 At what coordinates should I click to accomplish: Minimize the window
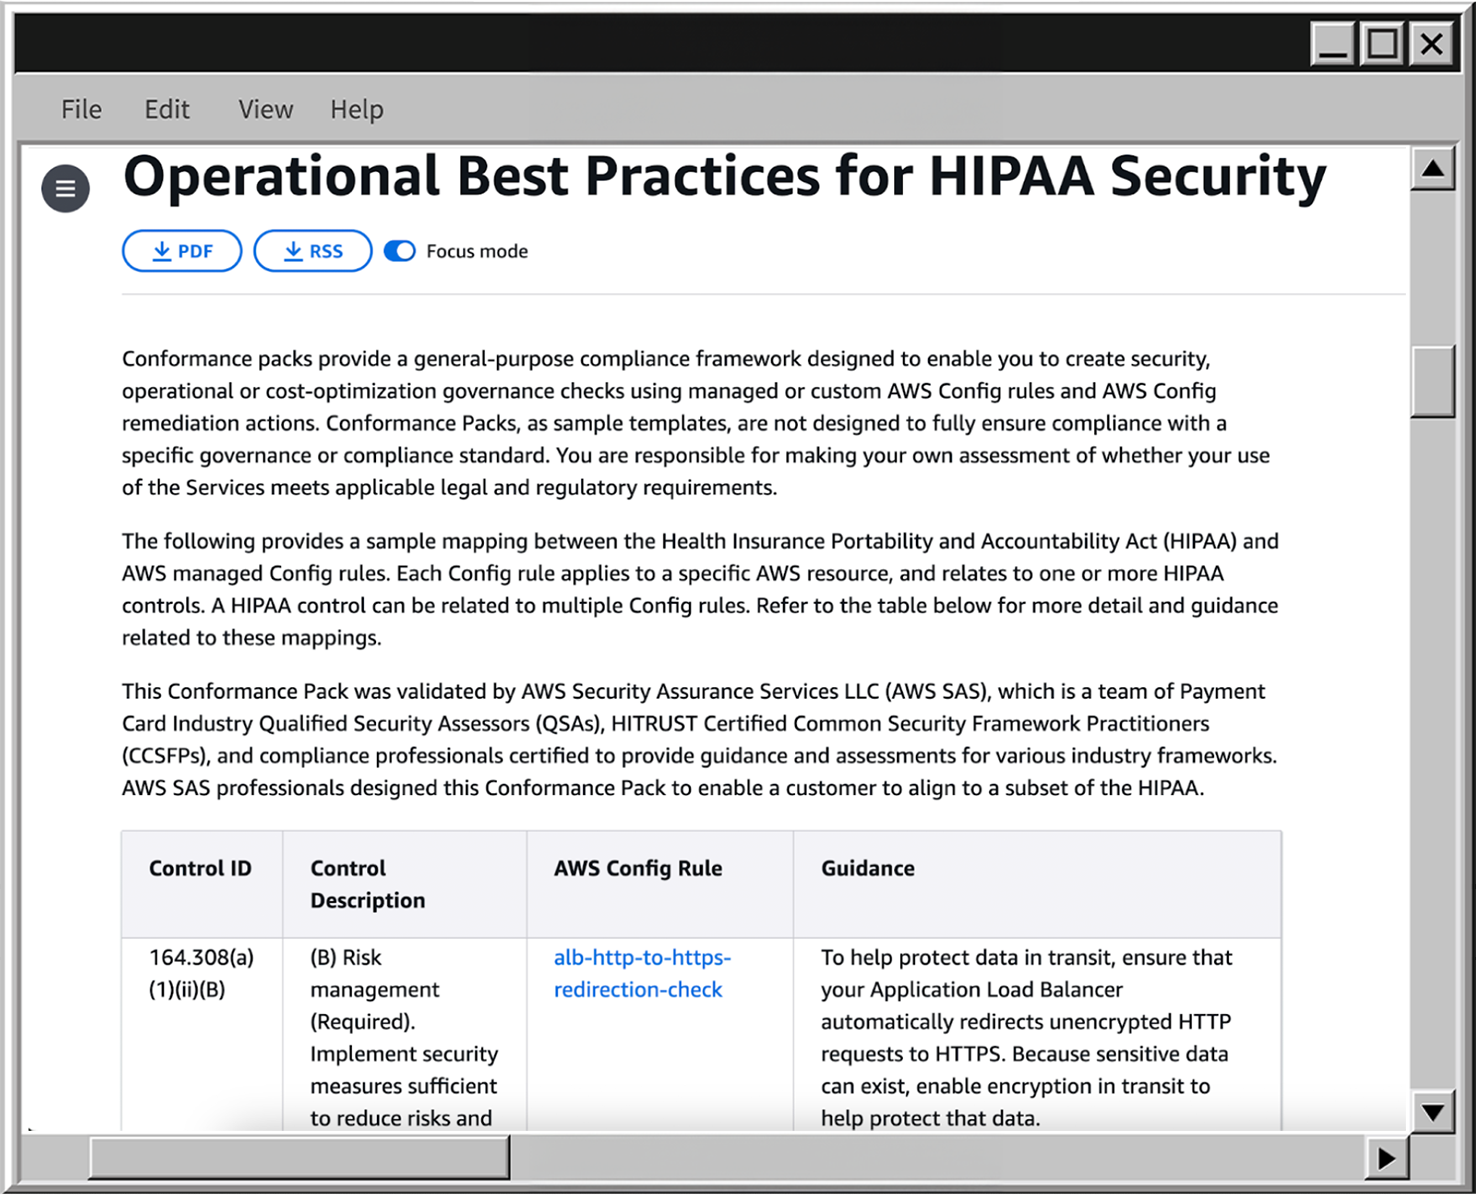click(1333, 44)
